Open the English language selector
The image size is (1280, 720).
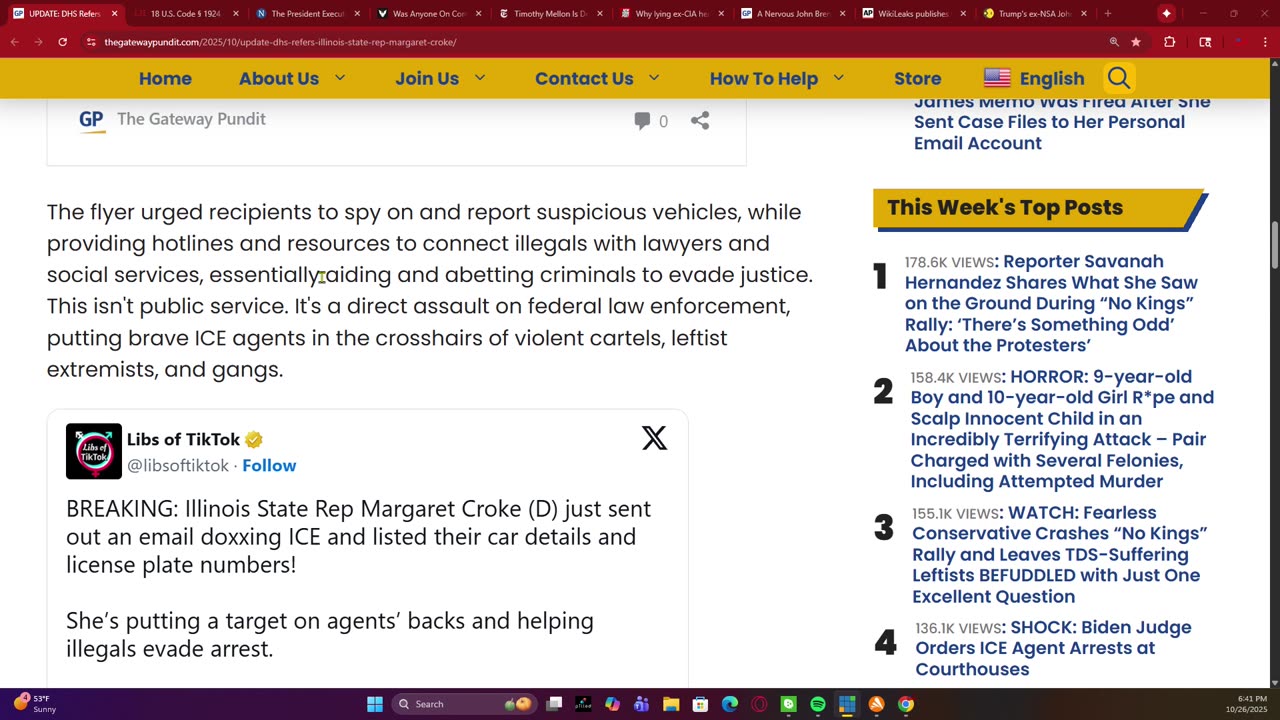(x=1034, y=78)
